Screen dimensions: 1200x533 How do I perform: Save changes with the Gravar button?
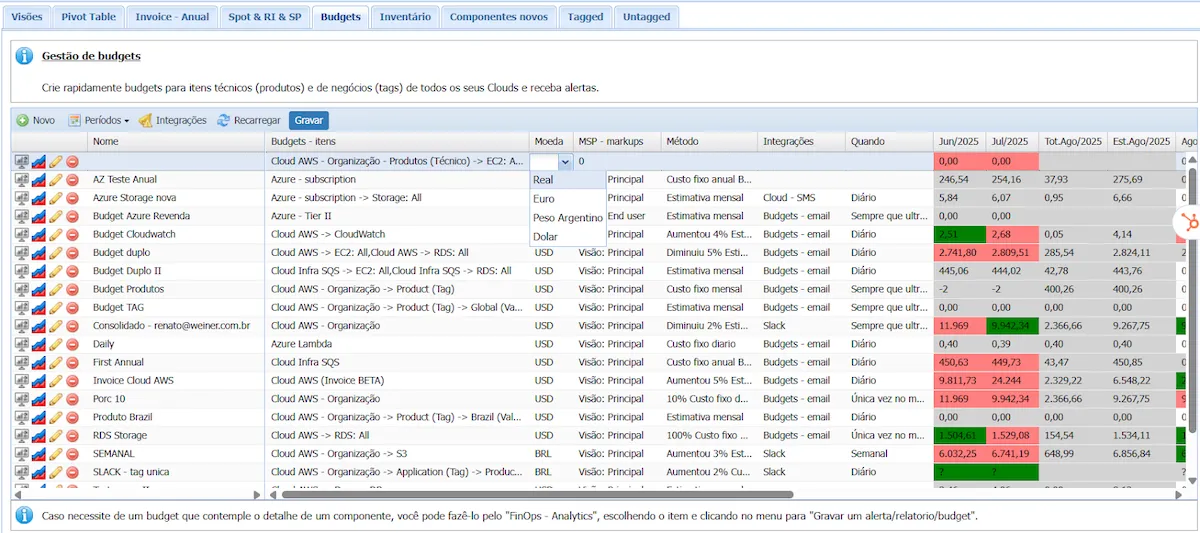tap(309, 120)
